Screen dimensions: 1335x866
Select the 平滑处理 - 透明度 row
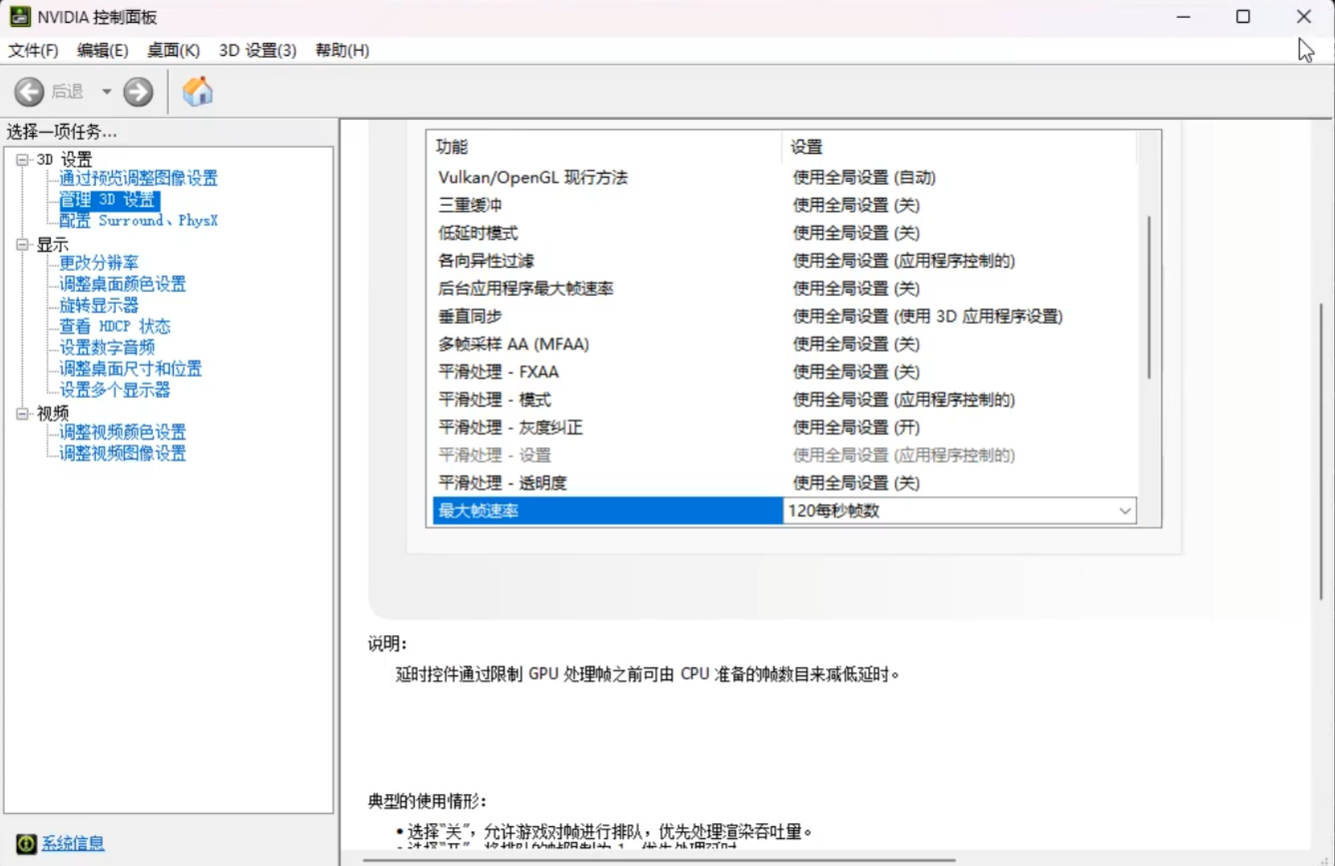coord(785,483)
